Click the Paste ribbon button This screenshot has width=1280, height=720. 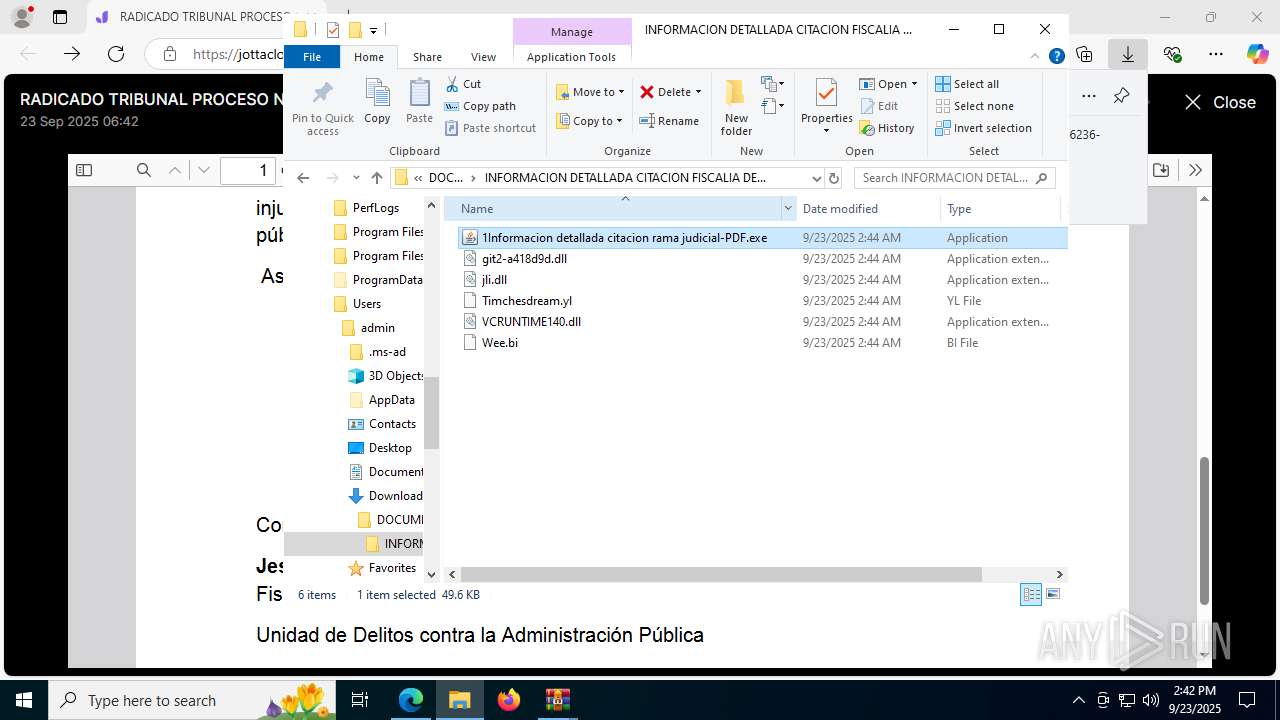(419, 101)
